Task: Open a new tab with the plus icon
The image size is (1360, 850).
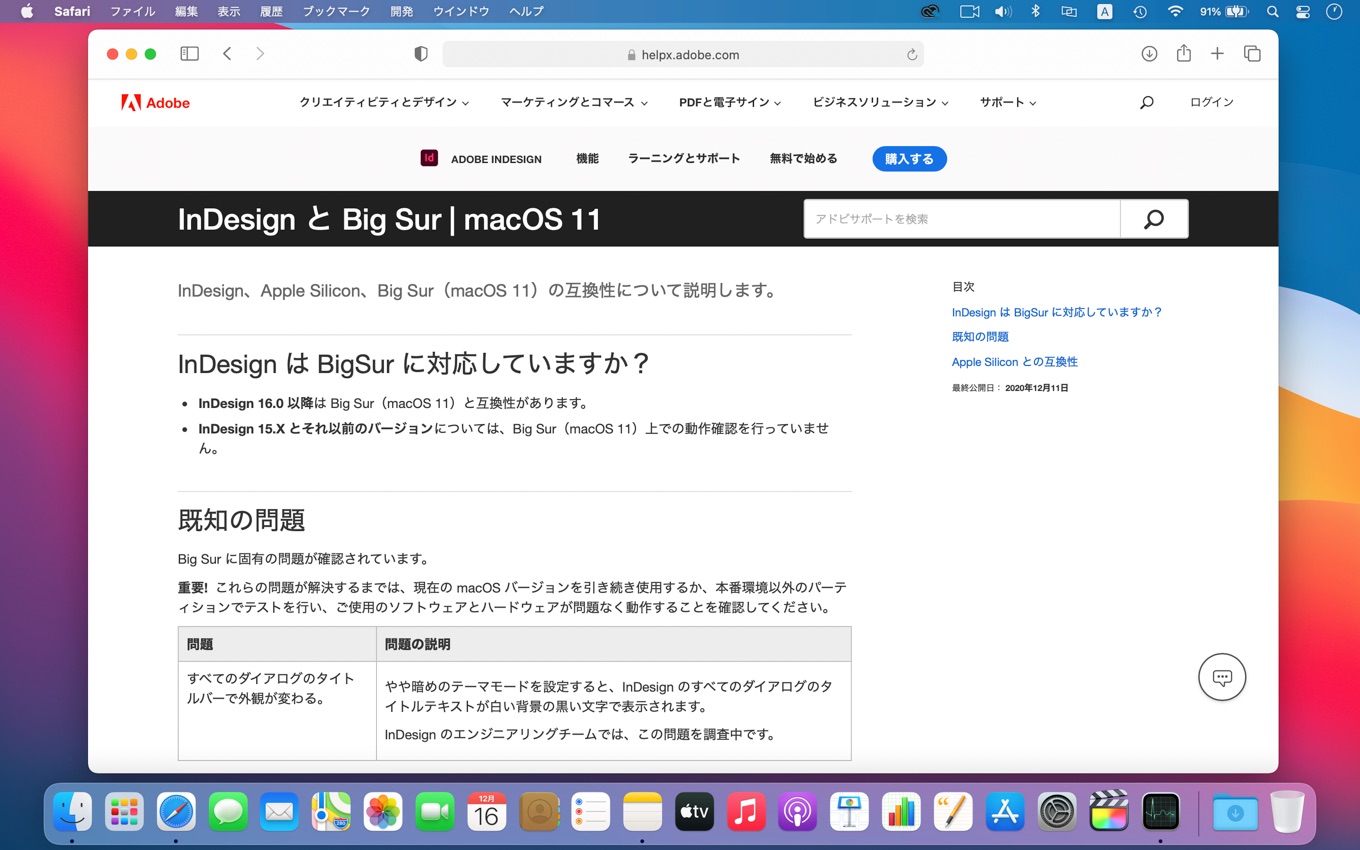Action: coord(1217,54)
